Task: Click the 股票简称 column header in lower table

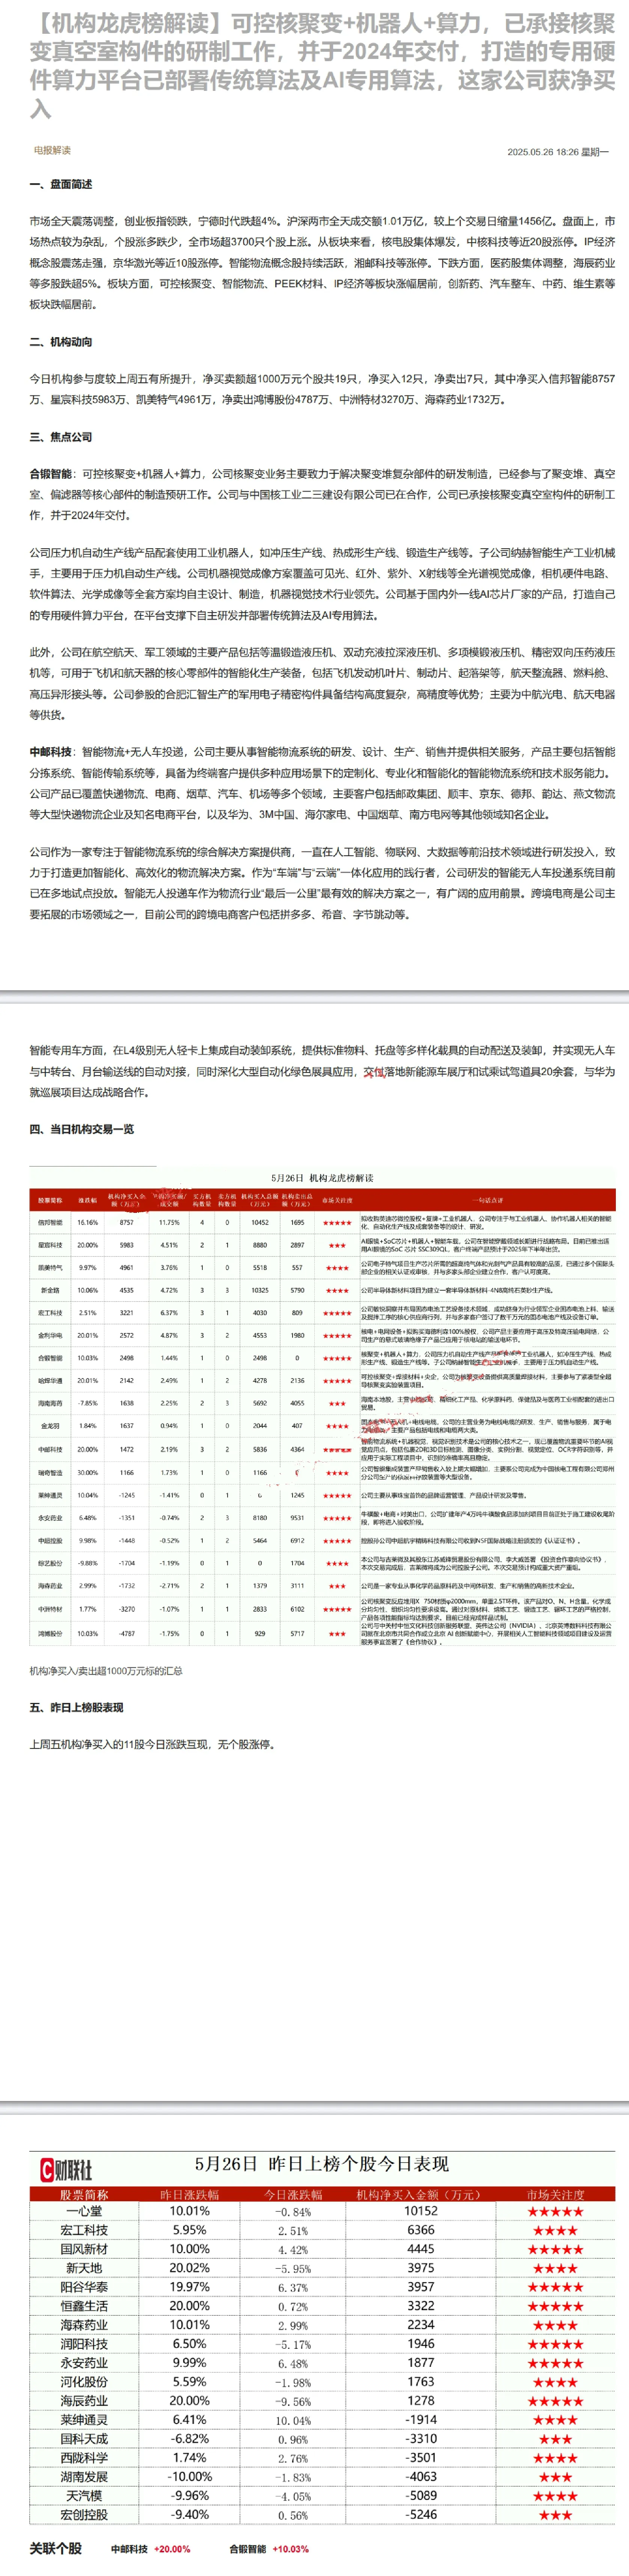Action: click(x=84, y=2194)
